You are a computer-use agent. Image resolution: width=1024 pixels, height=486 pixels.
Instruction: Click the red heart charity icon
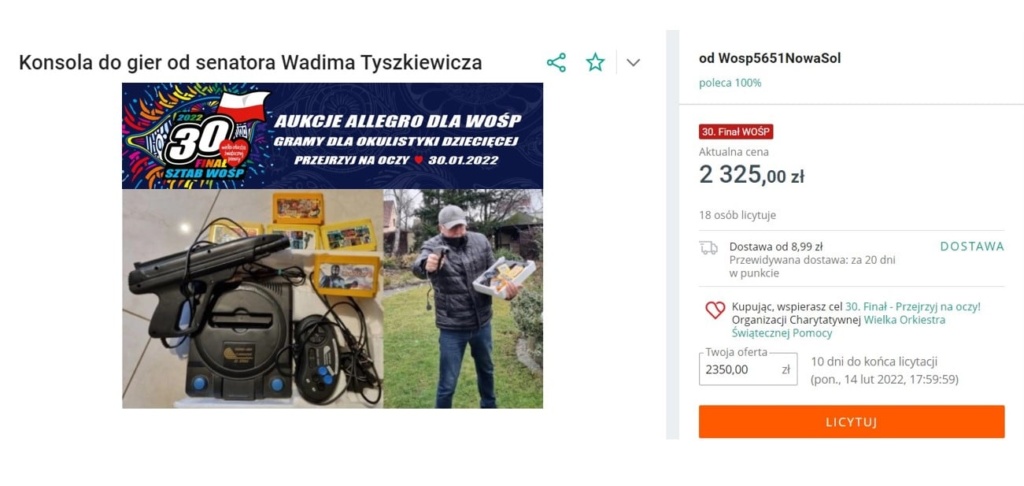click(715, 310)
